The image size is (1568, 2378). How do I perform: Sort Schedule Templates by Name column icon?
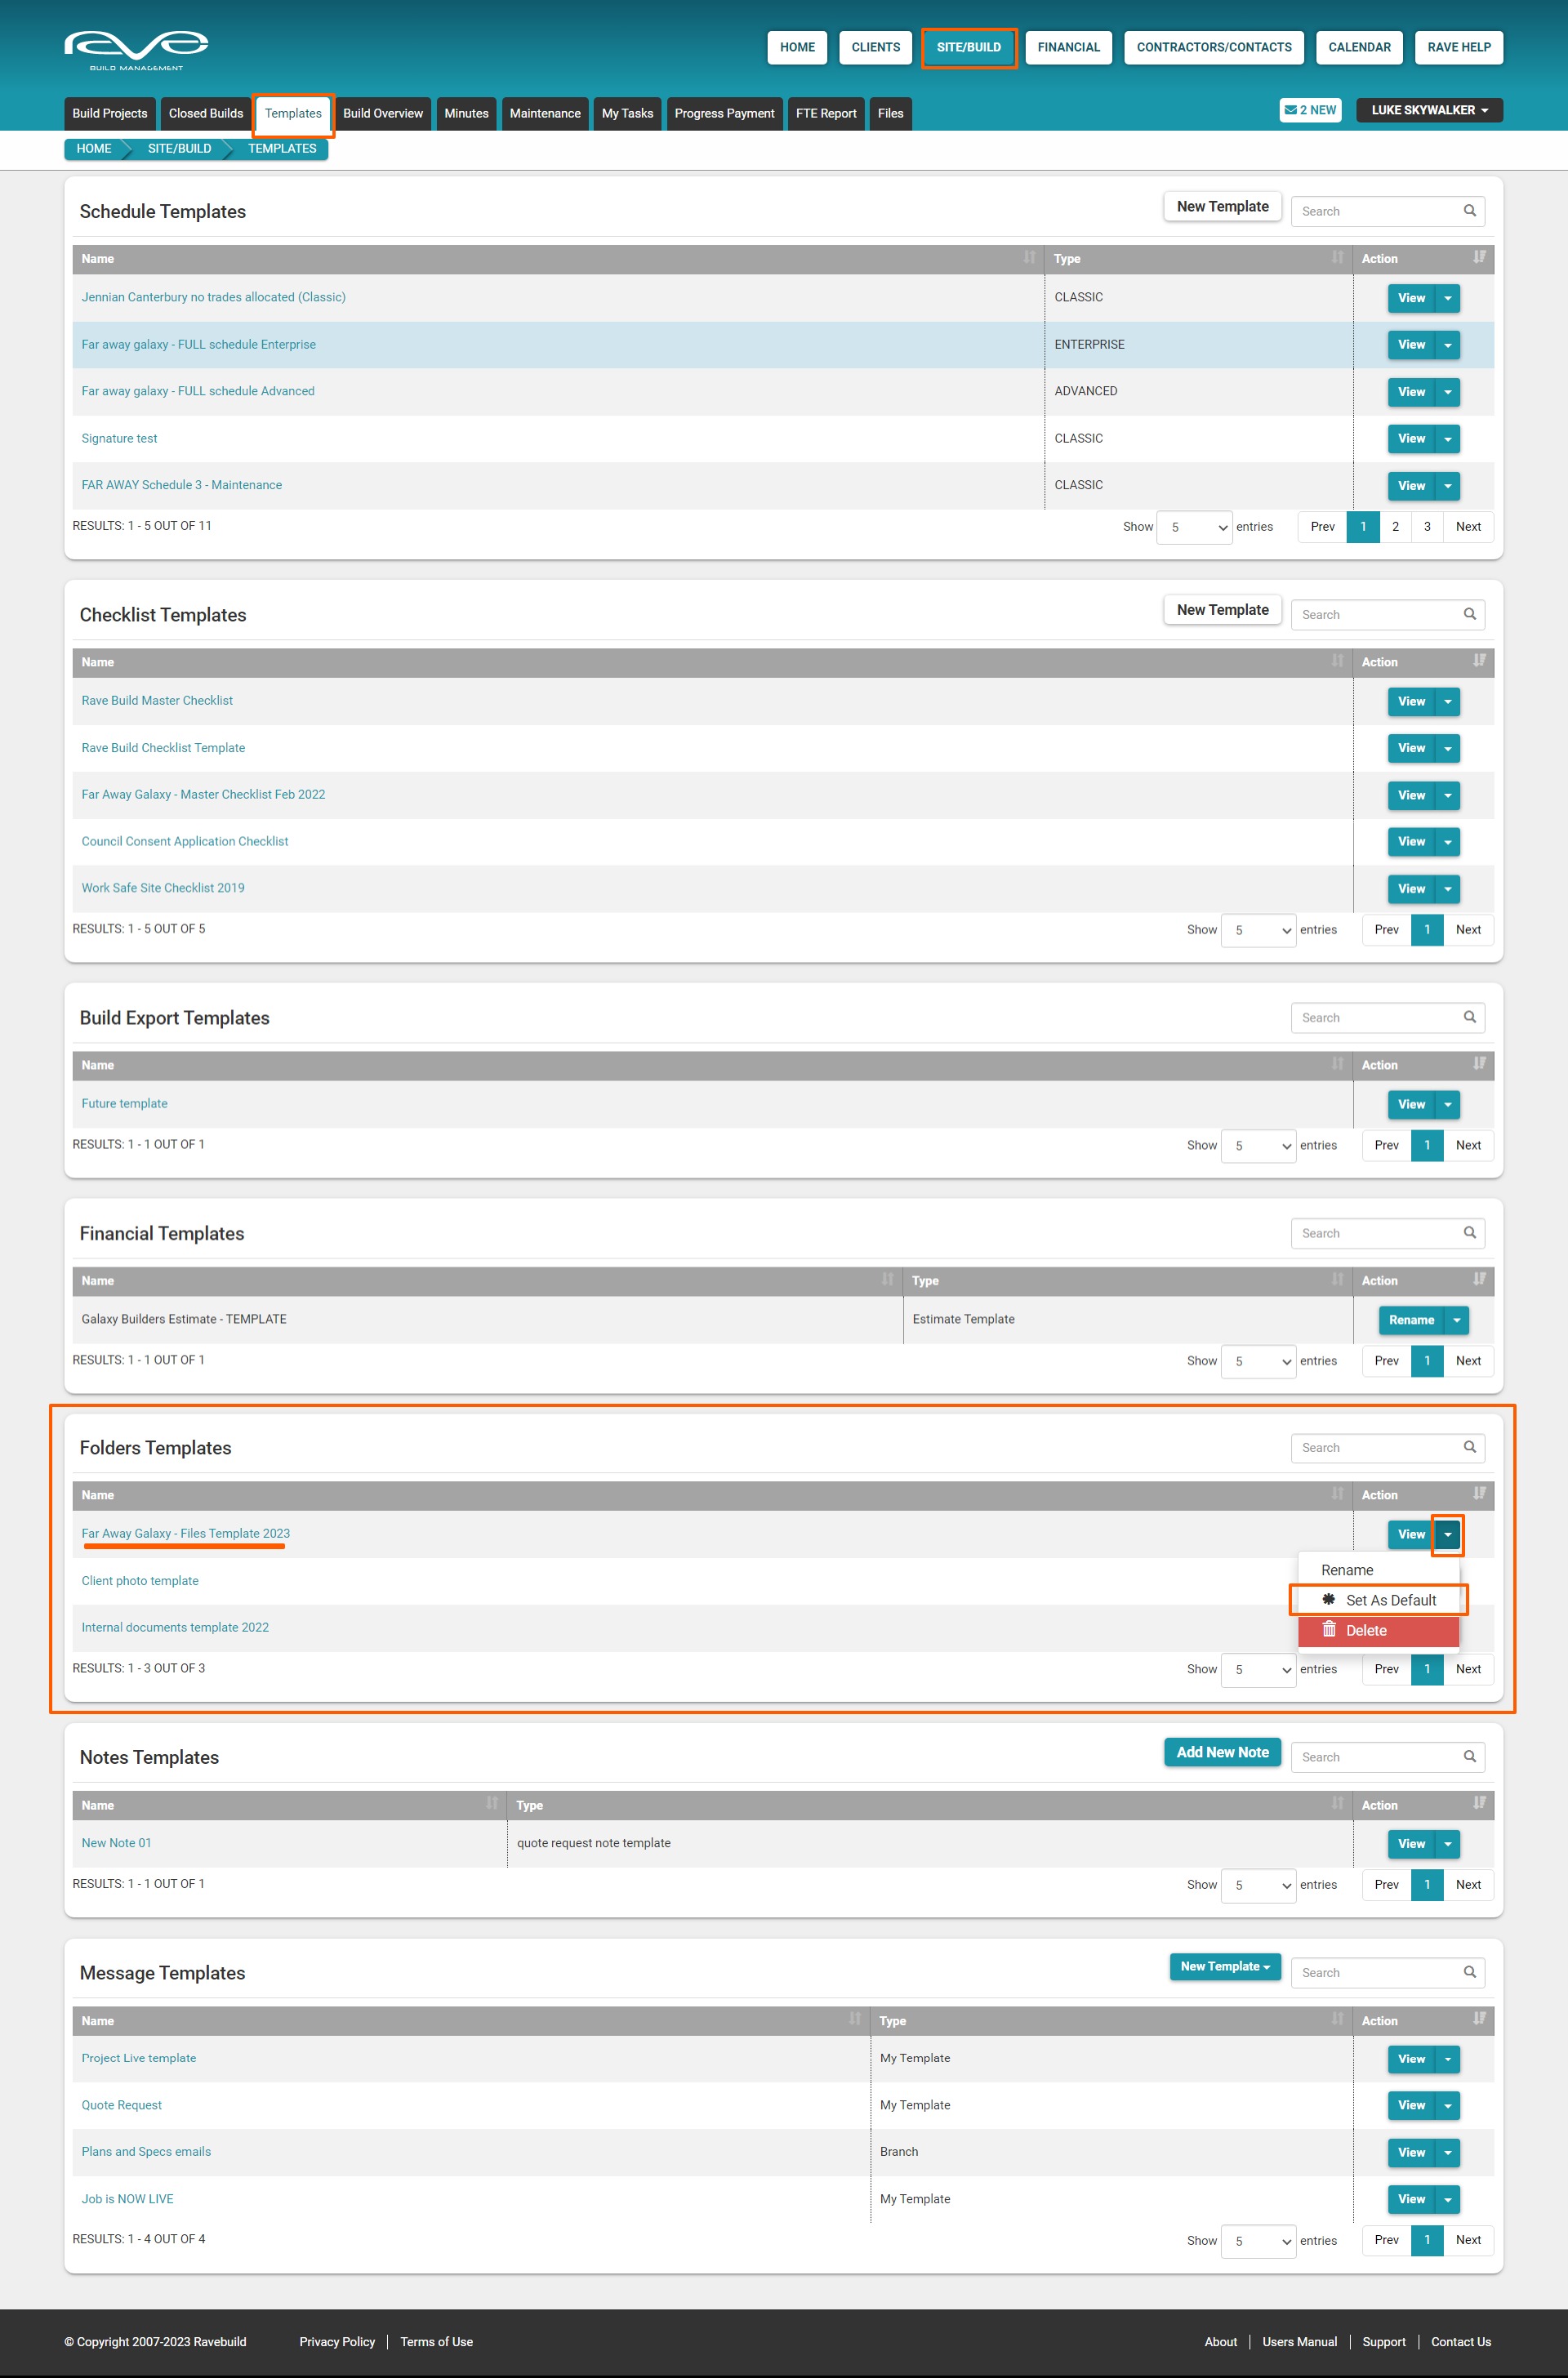[1029, 258]
